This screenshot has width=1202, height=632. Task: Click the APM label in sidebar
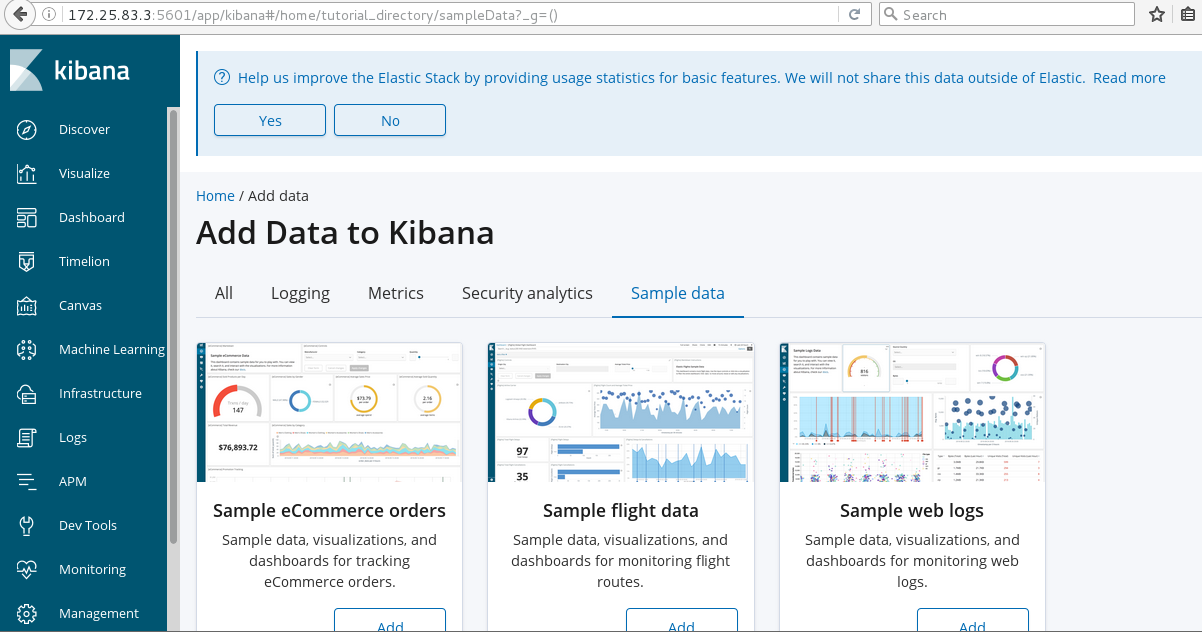pos(73,482)
